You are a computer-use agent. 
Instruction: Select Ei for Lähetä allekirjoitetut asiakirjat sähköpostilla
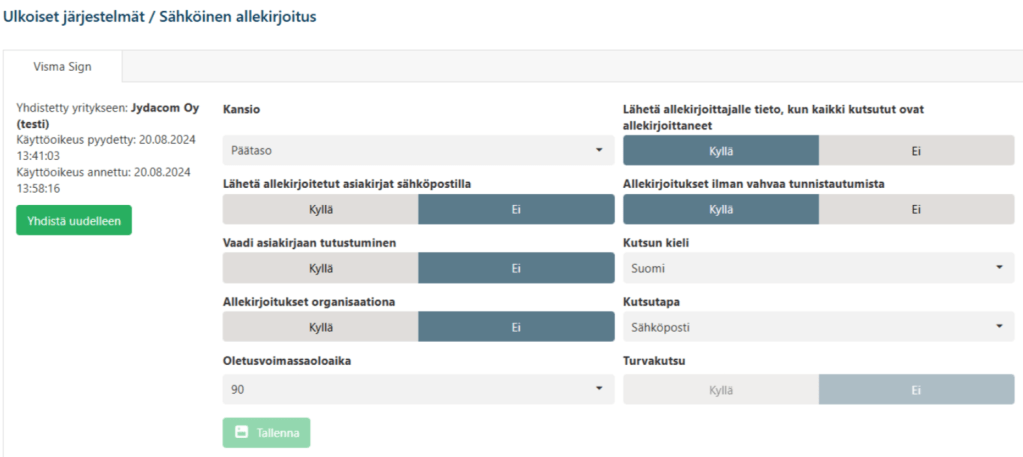pos(516,210)
